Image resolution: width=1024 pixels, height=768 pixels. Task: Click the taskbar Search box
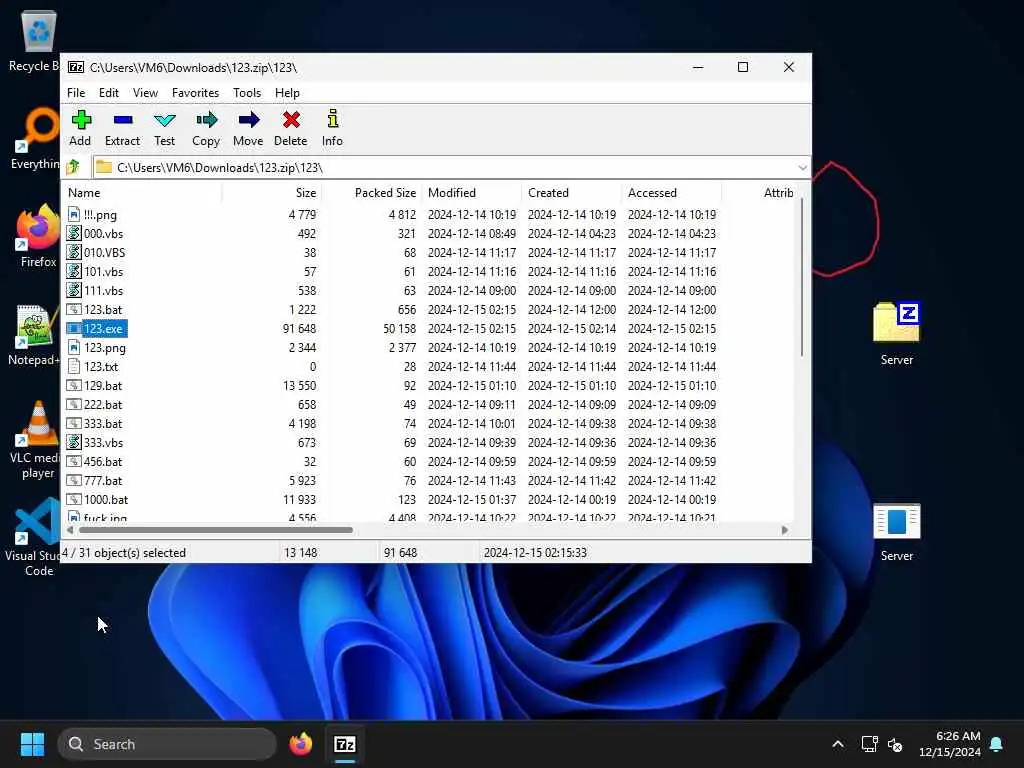point(167,744)
